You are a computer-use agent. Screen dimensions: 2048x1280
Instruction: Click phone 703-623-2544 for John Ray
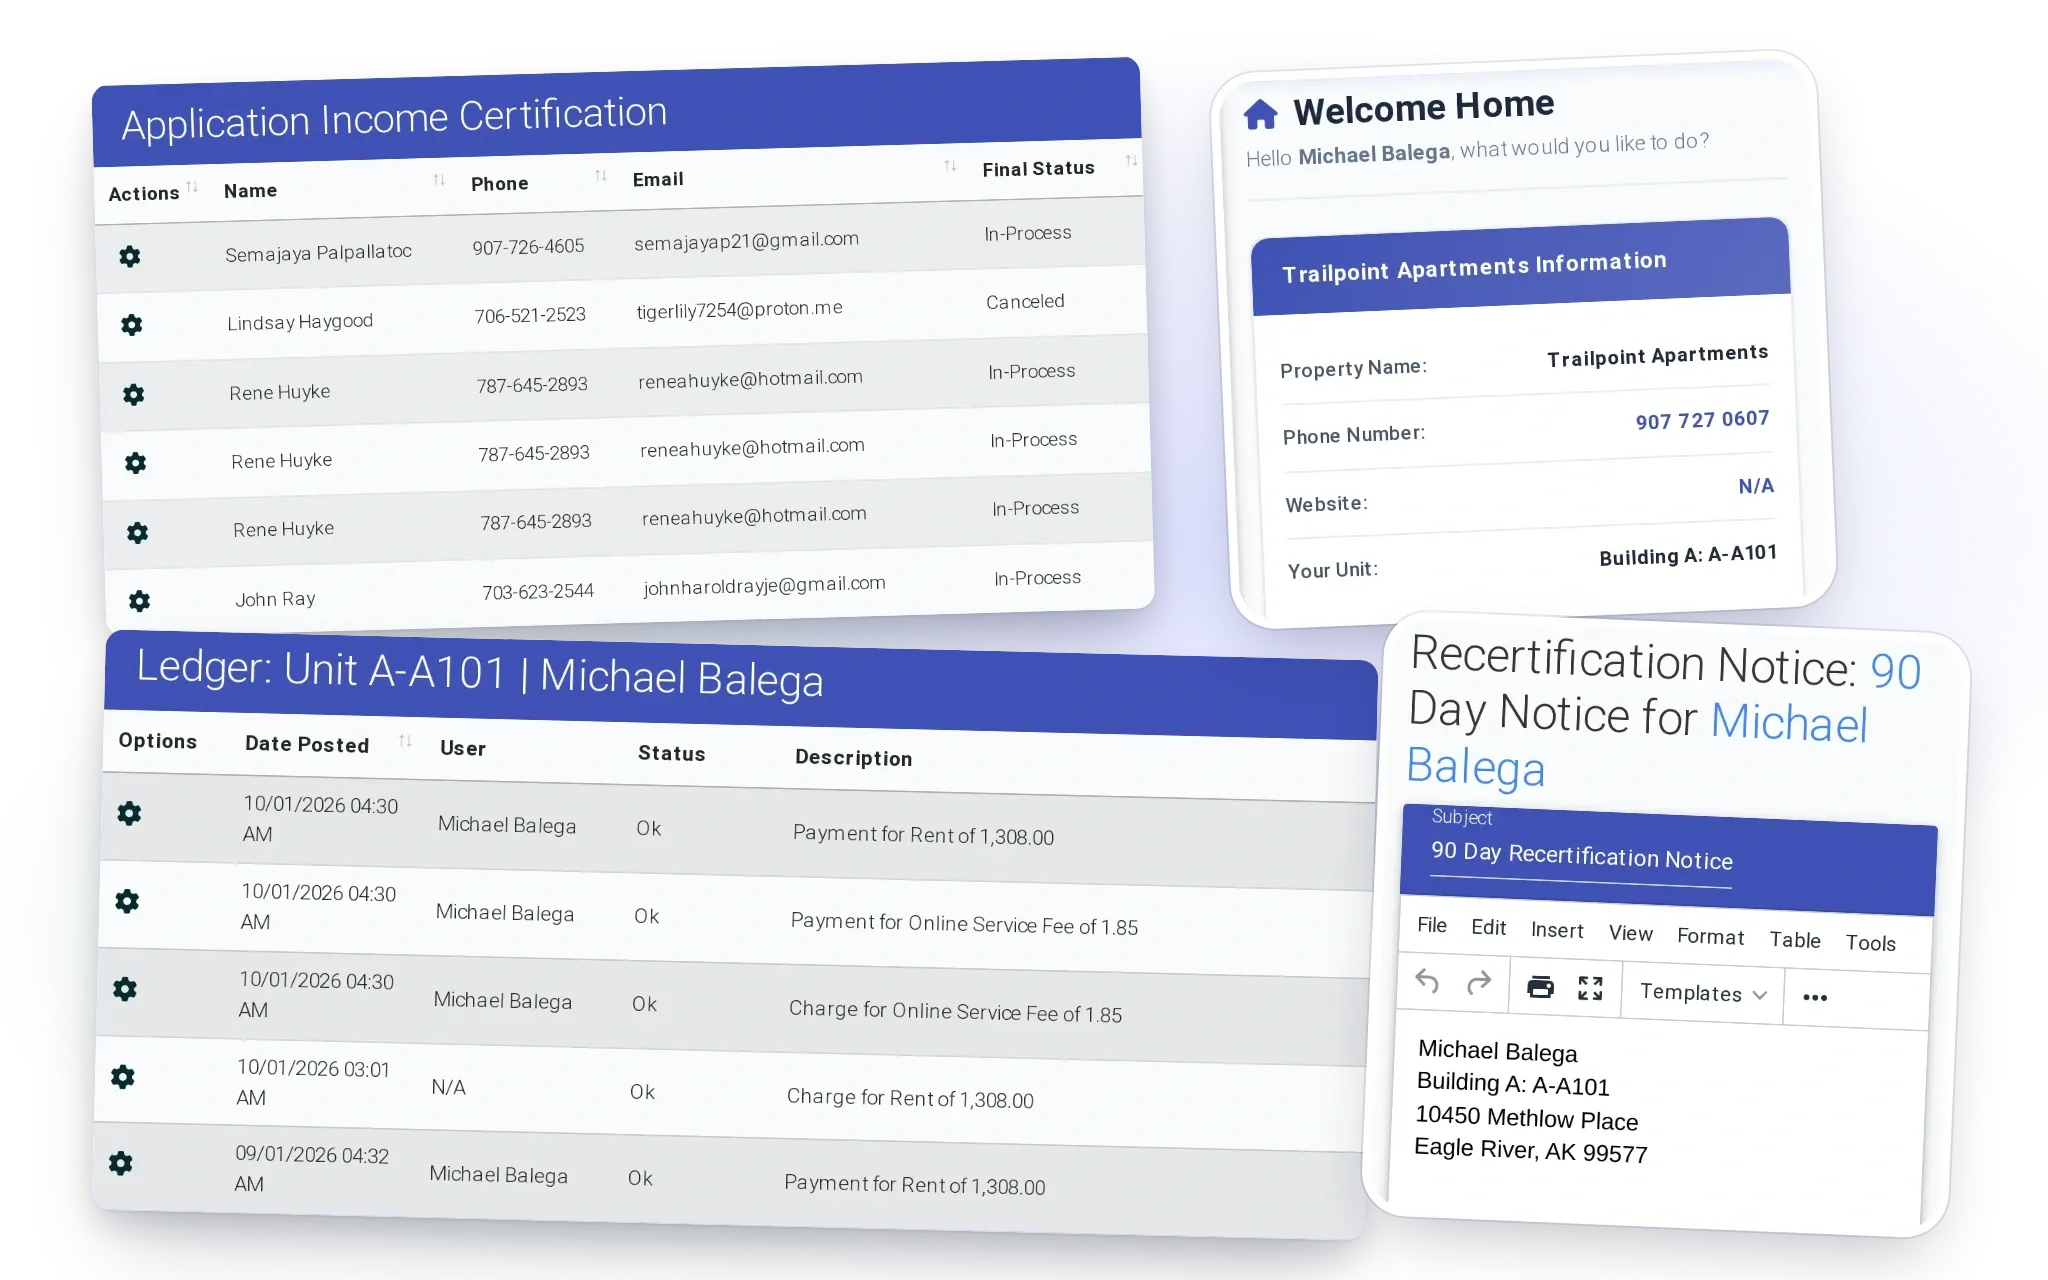click(538, 591)
